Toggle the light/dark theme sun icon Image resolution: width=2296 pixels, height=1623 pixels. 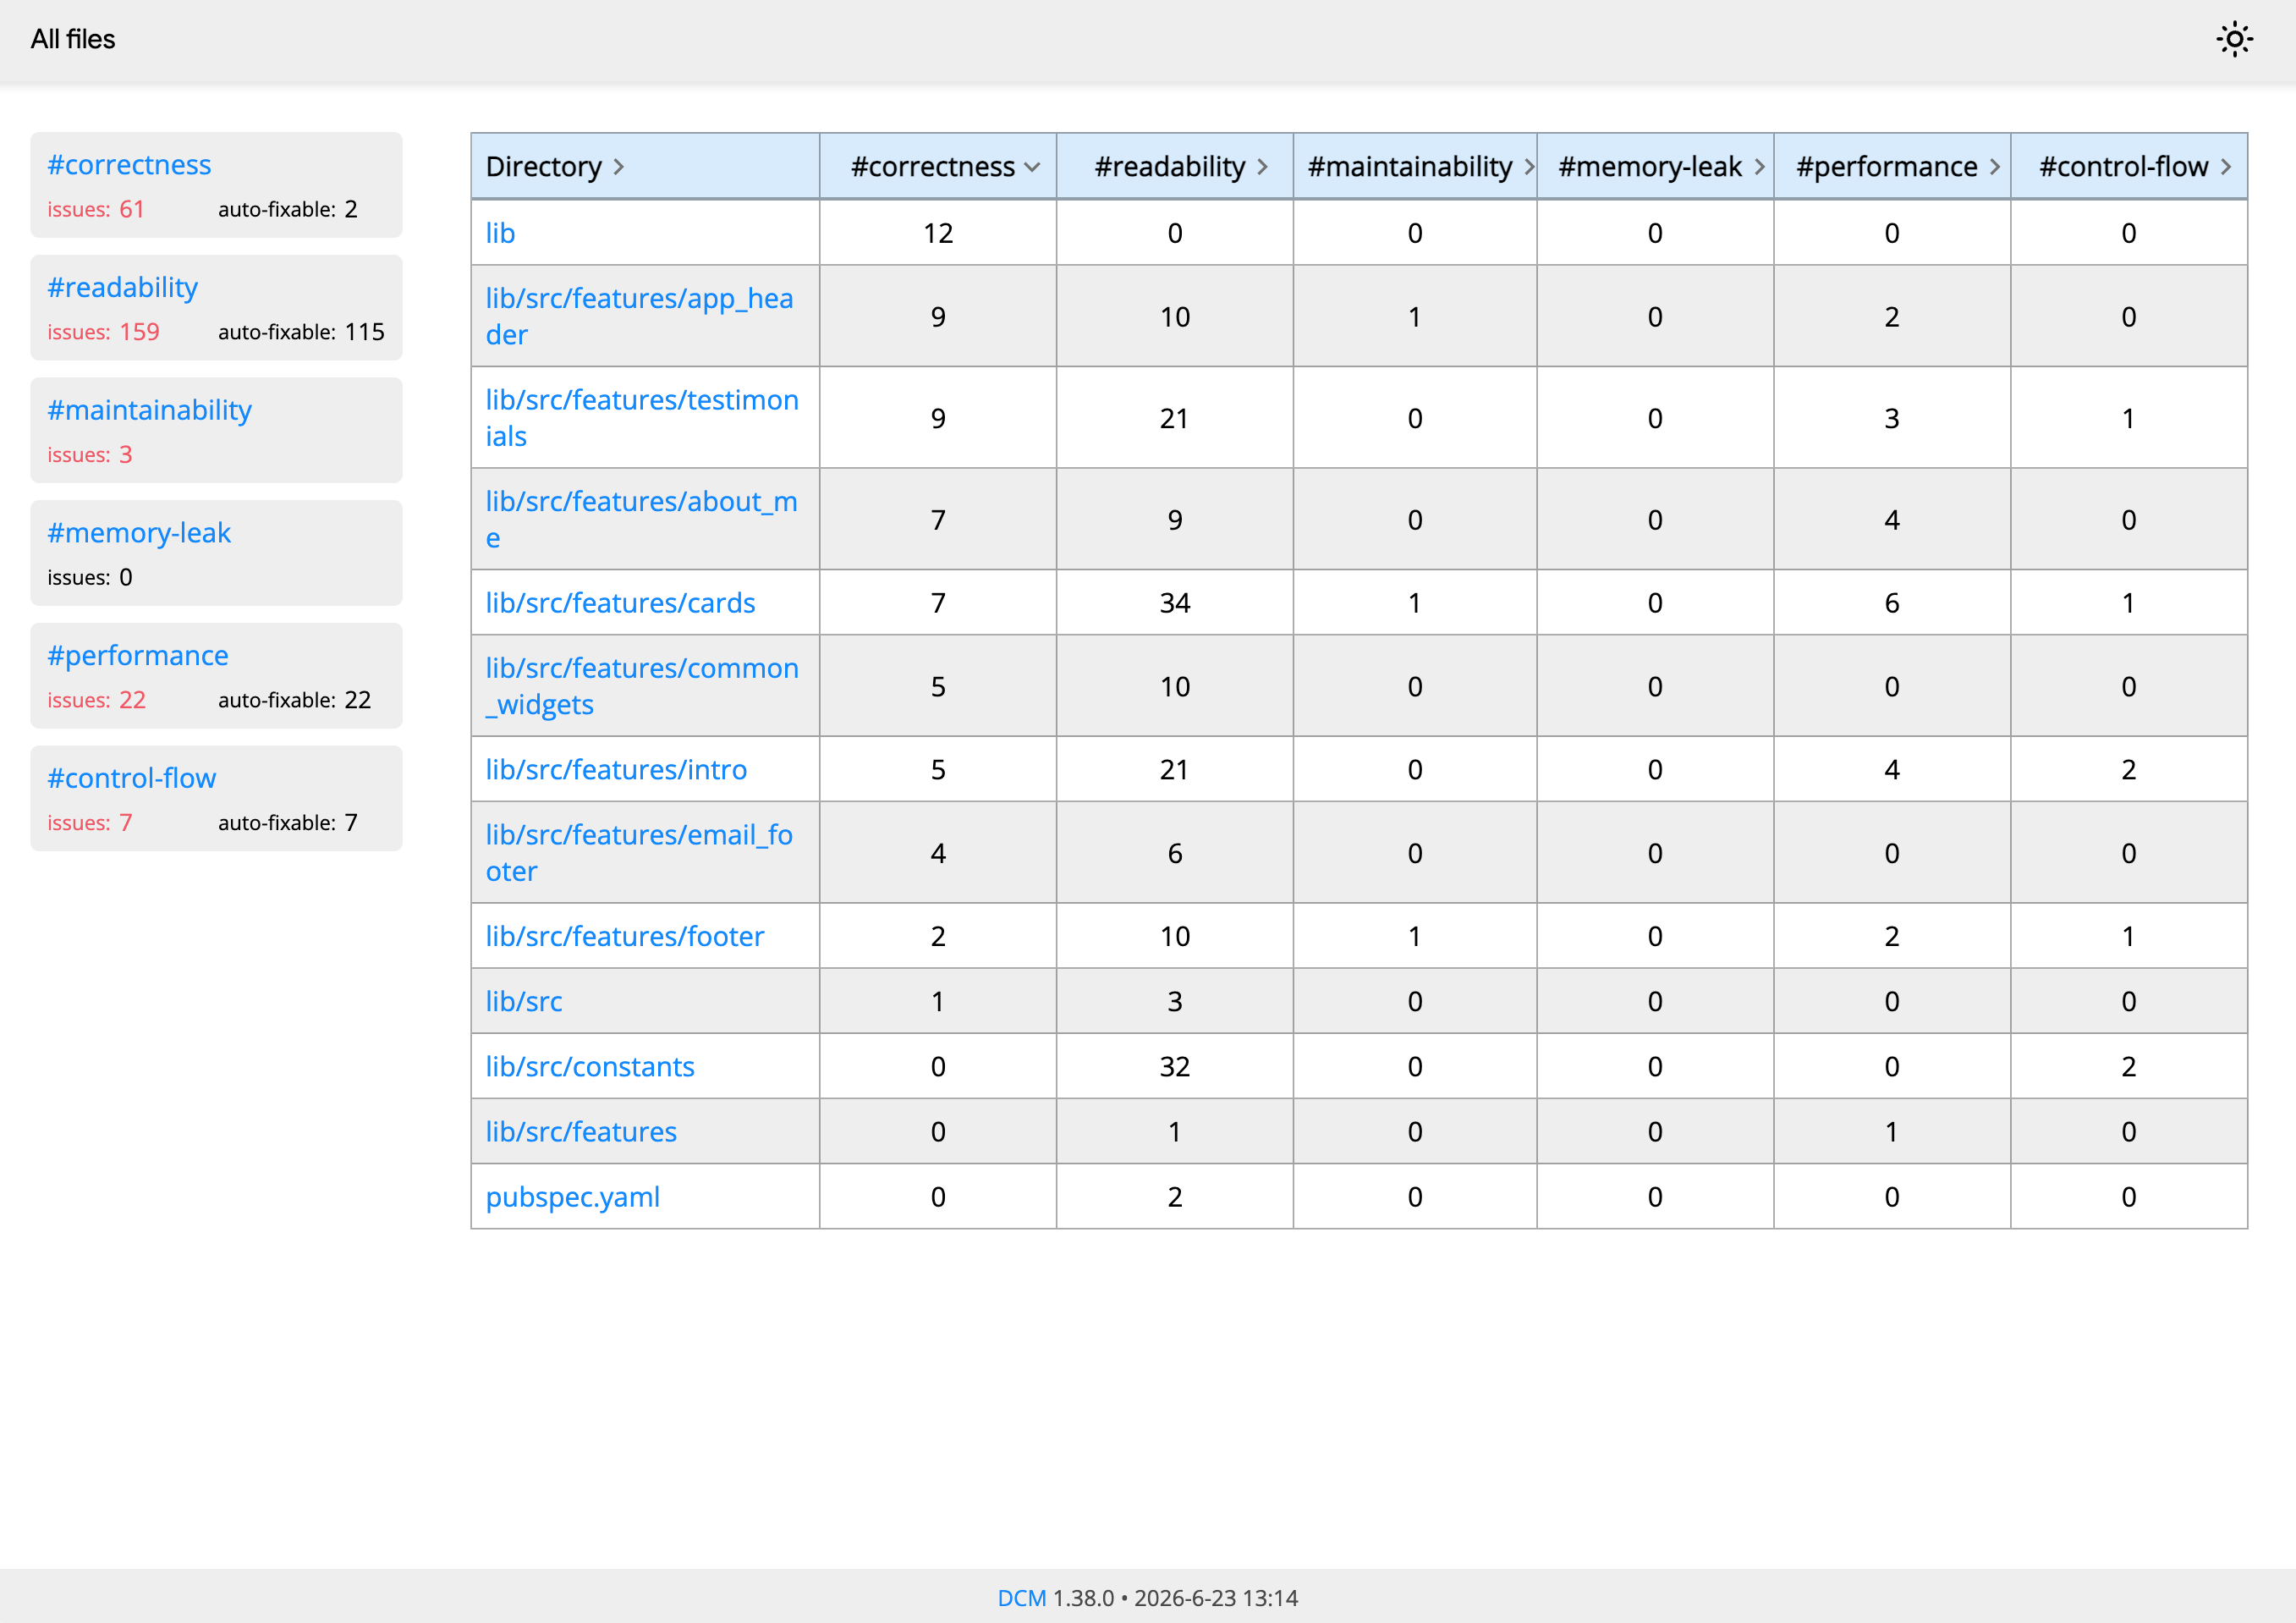coord(2234,39)
